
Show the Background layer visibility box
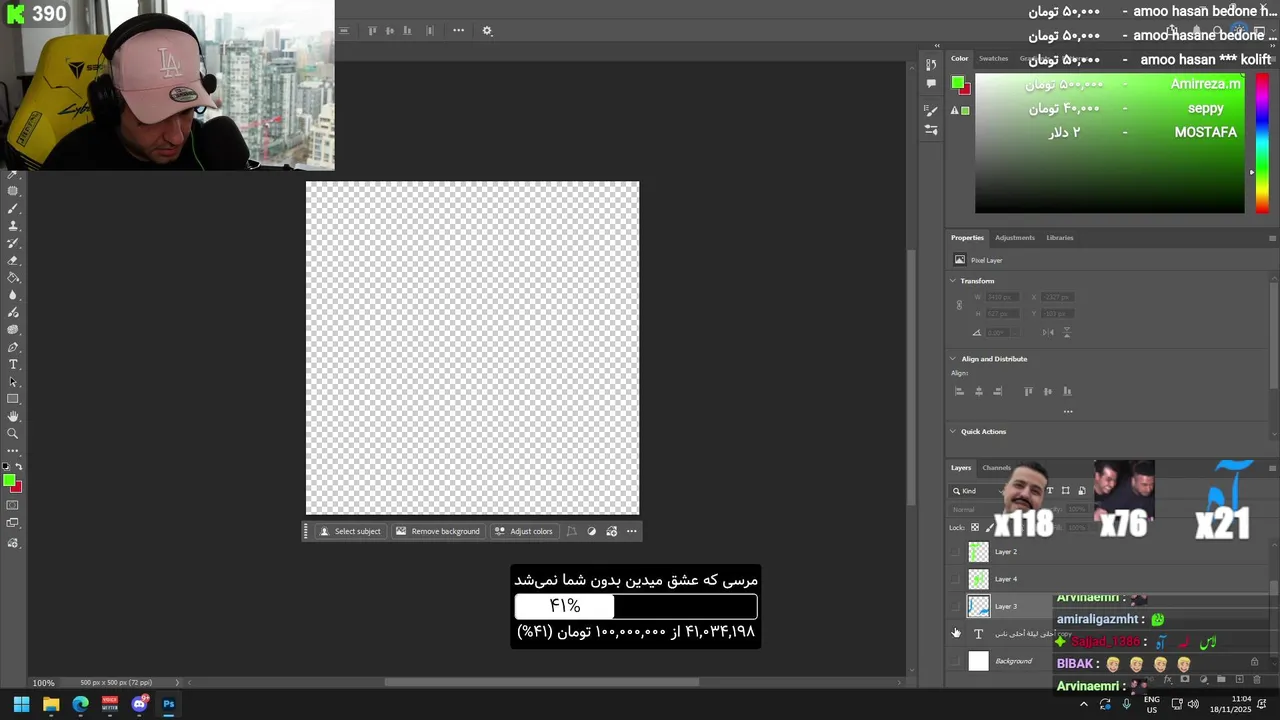coord(955,661)
